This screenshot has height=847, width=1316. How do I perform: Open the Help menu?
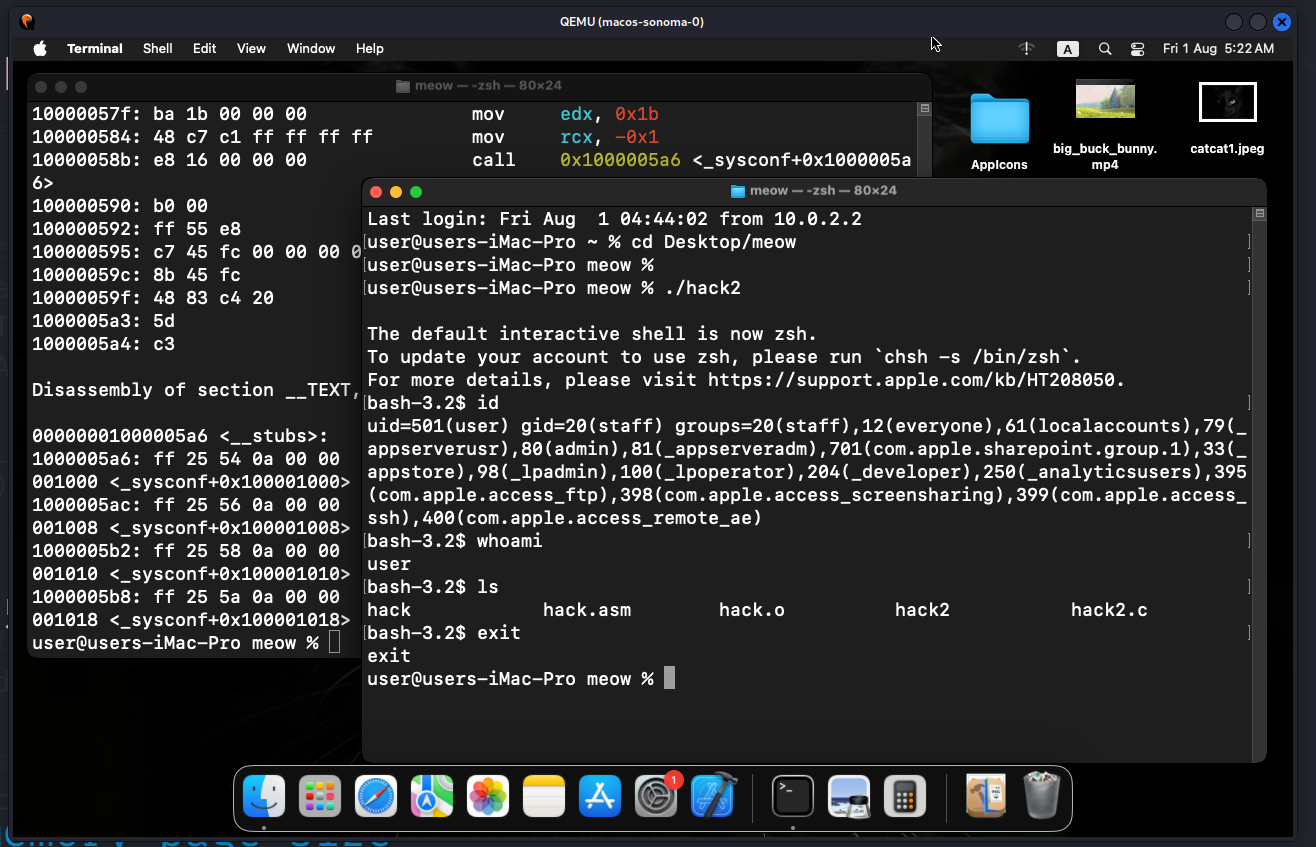tap(370, 48)
